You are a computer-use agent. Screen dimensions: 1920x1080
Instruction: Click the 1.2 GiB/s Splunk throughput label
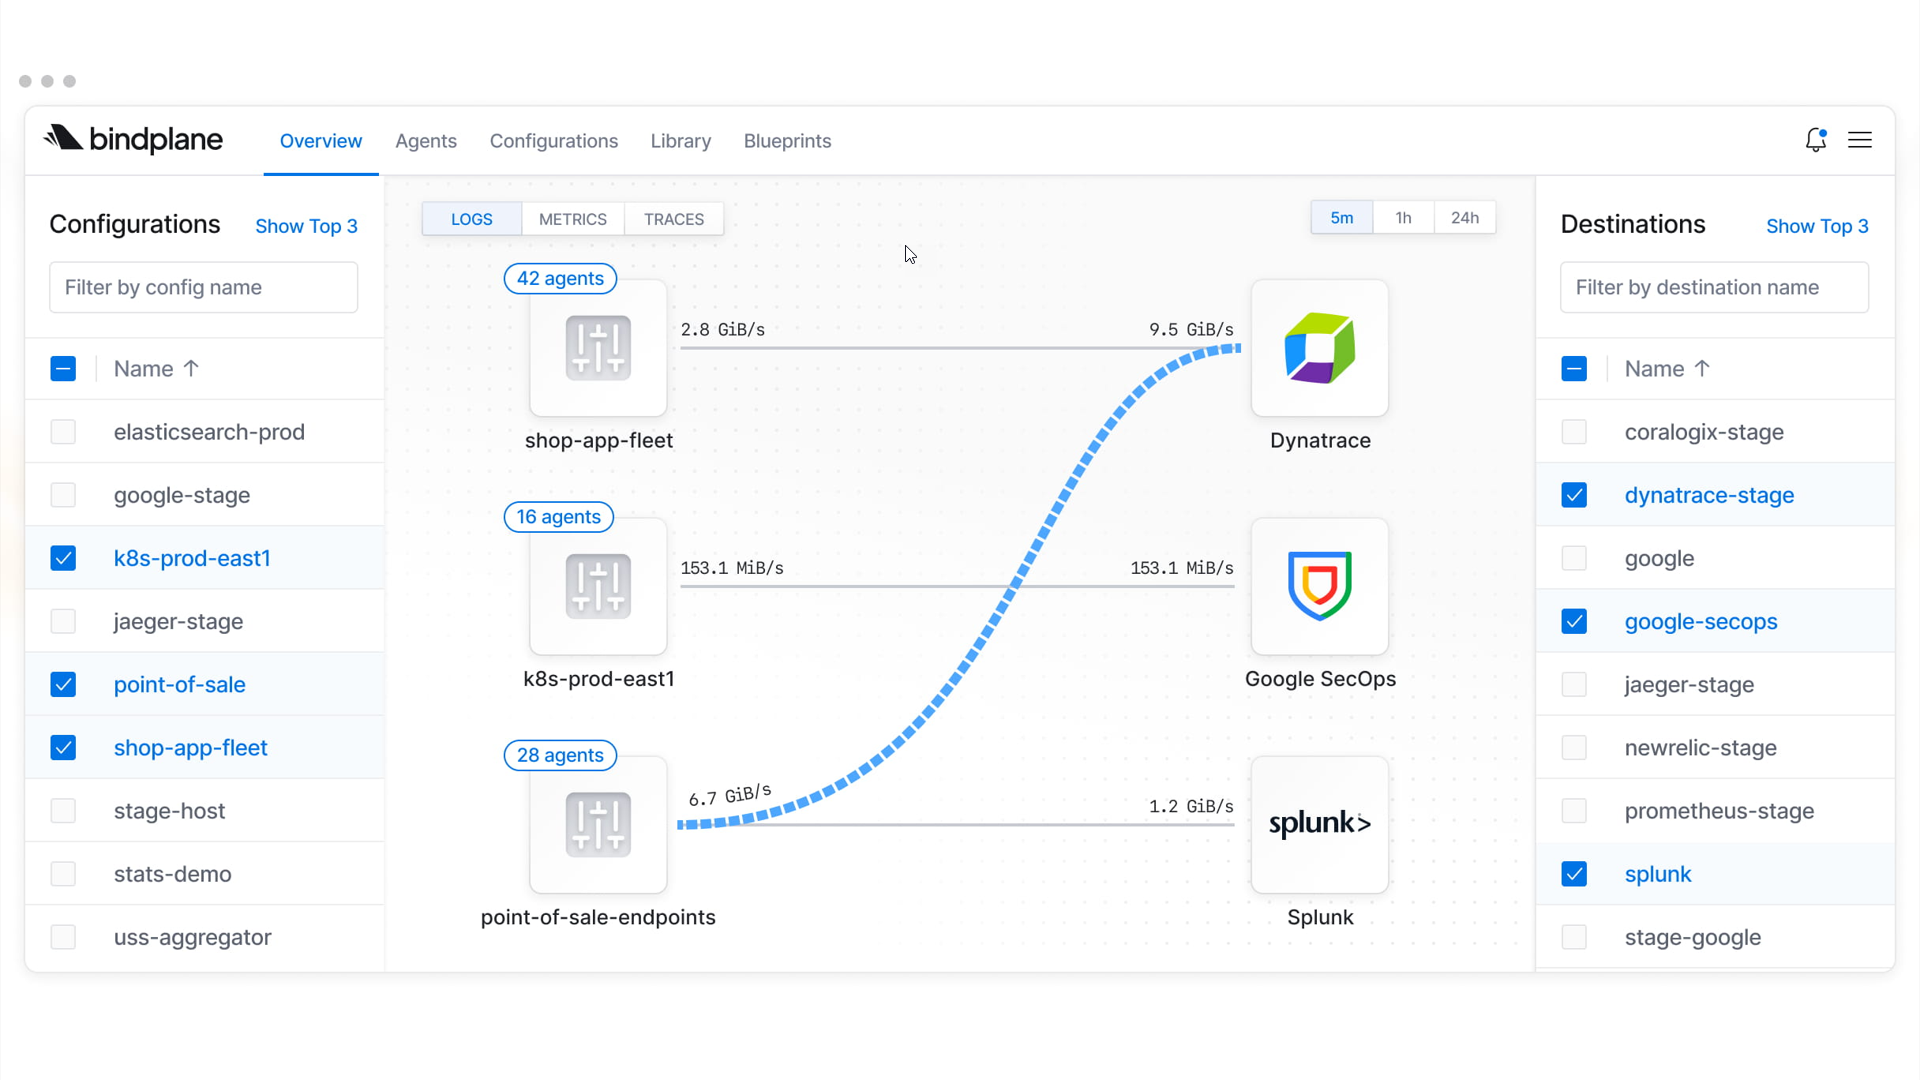click(x=1191, y=806)
